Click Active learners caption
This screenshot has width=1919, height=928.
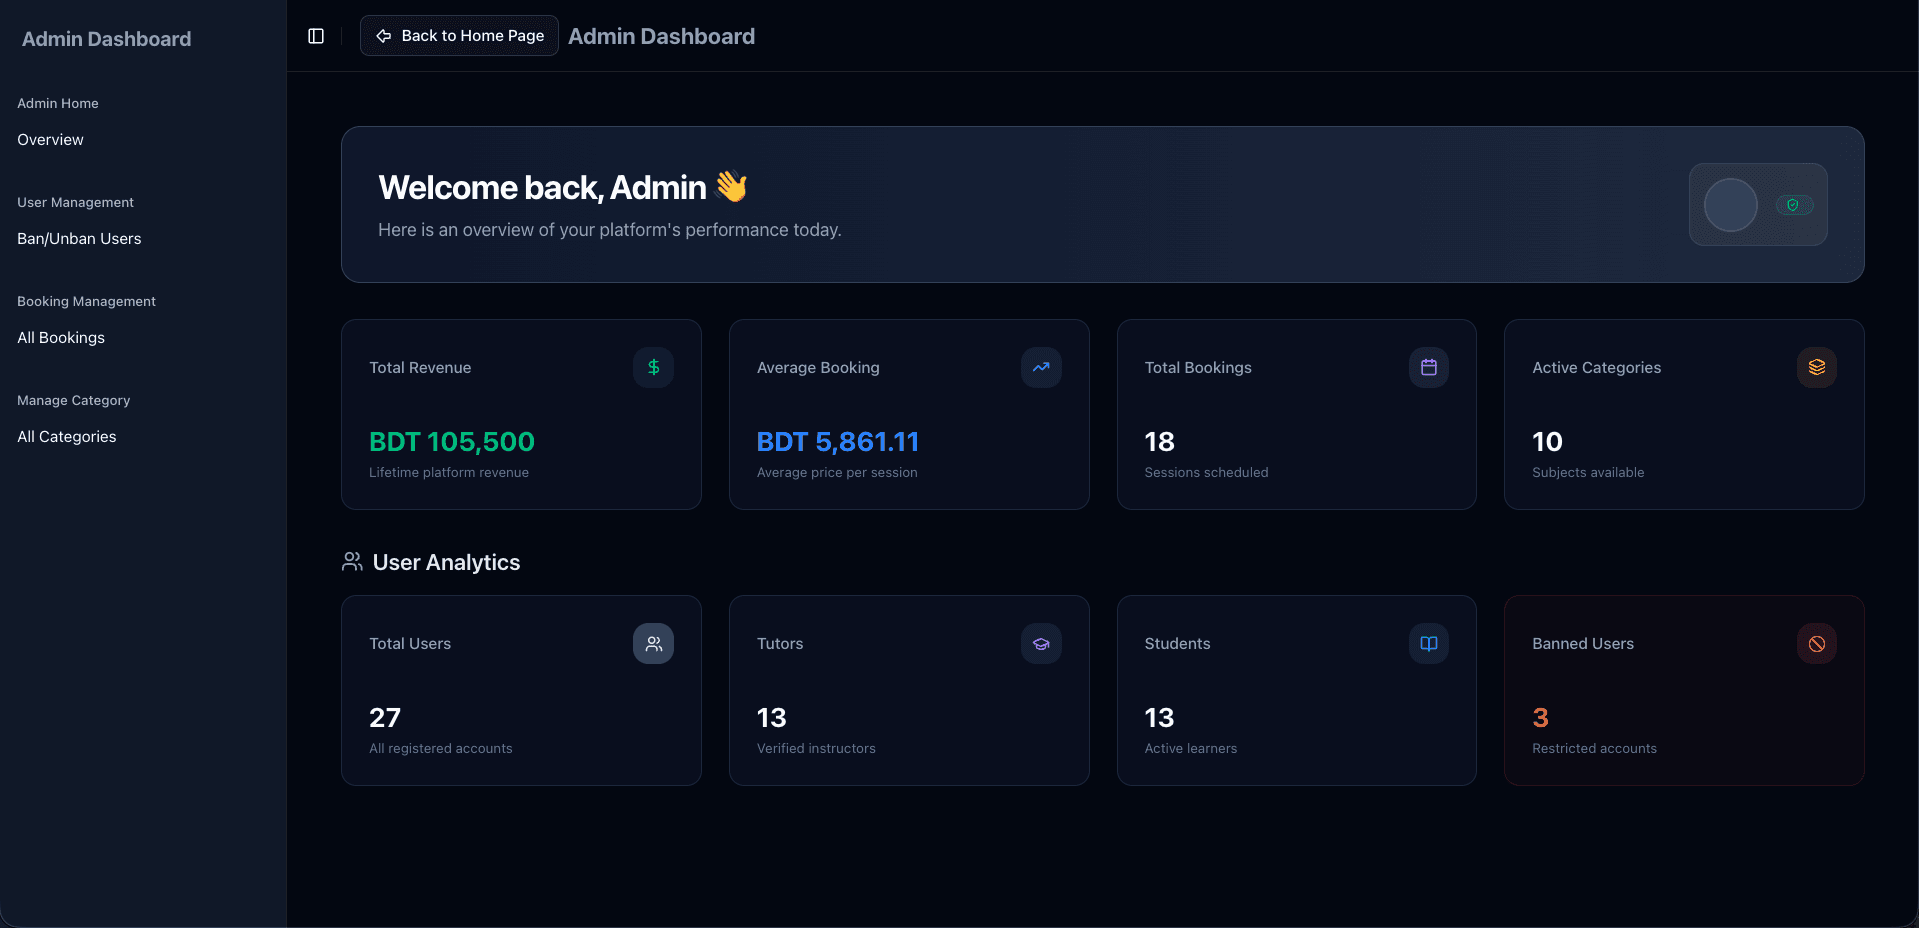(1191, 748)
